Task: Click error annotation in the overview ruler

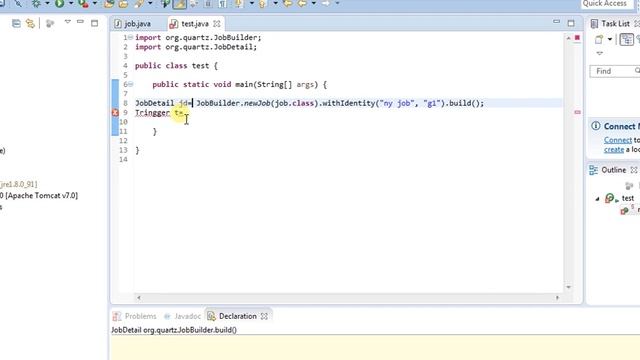Action: 577,112
